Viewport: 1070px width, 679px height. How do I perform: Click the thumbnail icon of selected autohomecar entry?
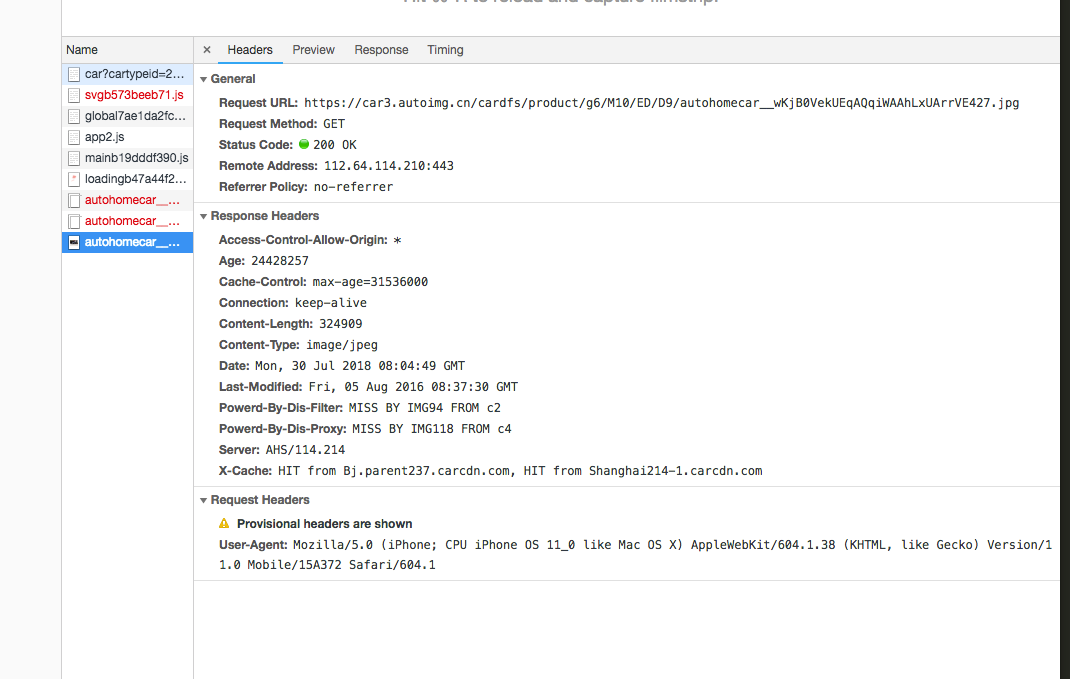click(73, 241)
